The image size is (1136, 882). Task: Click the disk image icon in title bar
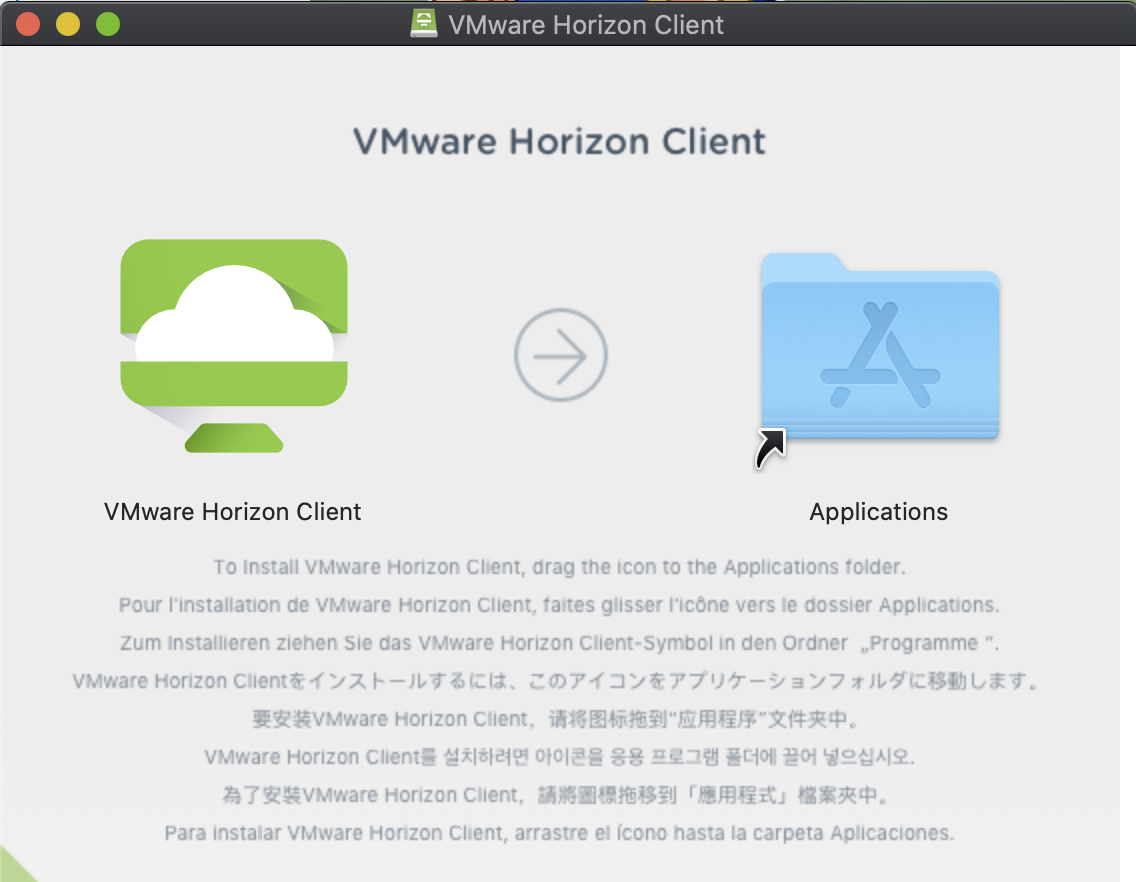tap(424, 24)
